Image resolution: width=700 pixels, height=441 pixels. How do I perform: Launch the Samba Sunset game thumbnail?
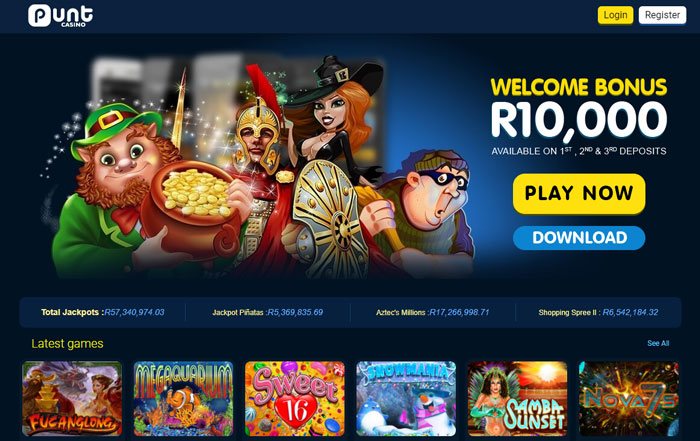pyautogui.click(x=517, y=399)
